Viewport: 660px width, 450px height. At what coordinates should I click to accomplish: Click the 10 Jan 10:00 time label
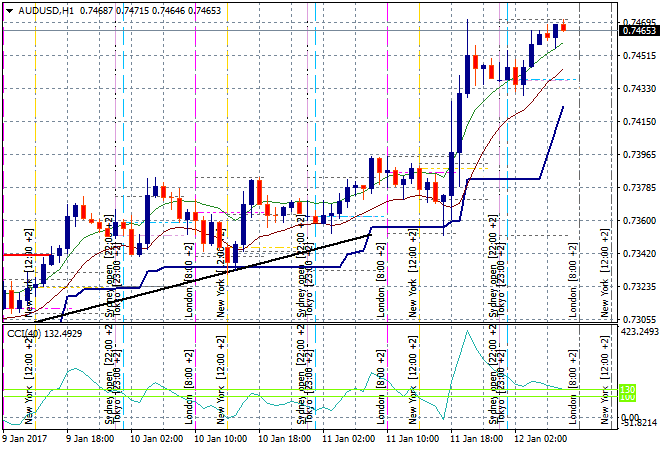(220, 438)
